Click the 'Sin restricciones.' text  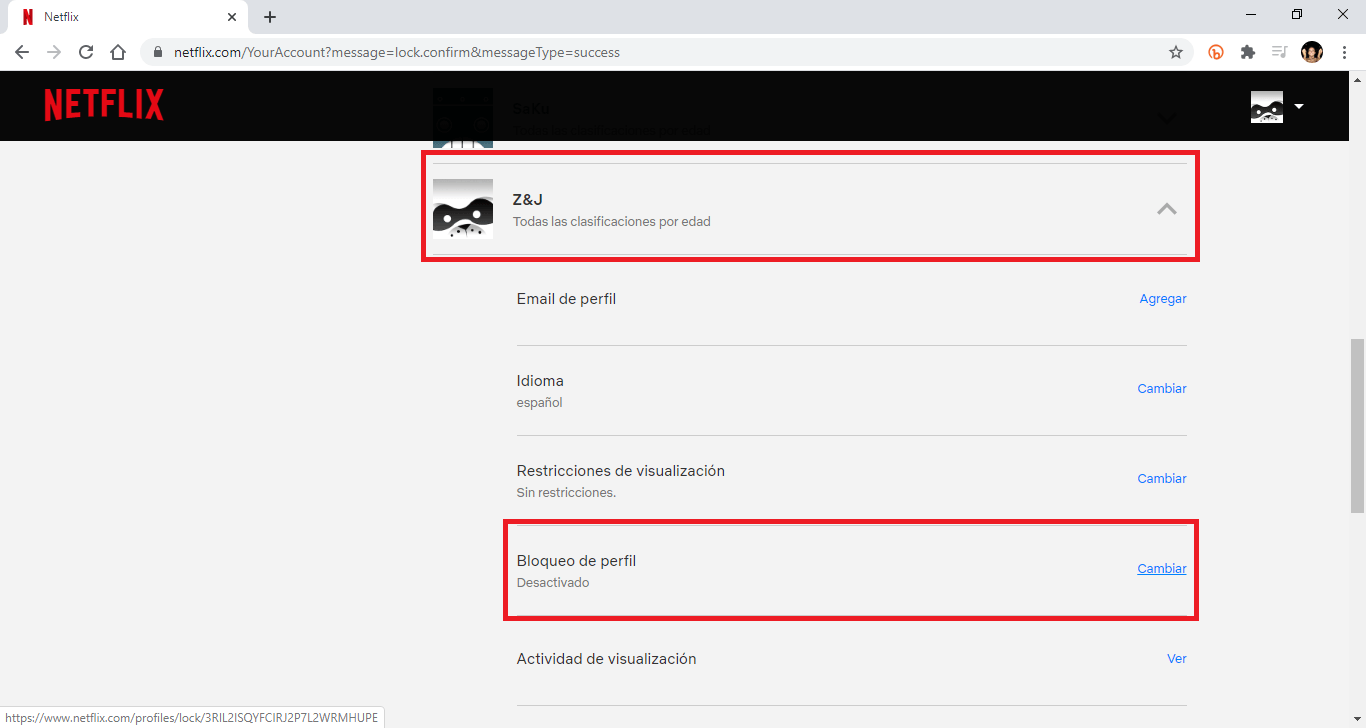[566, 493]
